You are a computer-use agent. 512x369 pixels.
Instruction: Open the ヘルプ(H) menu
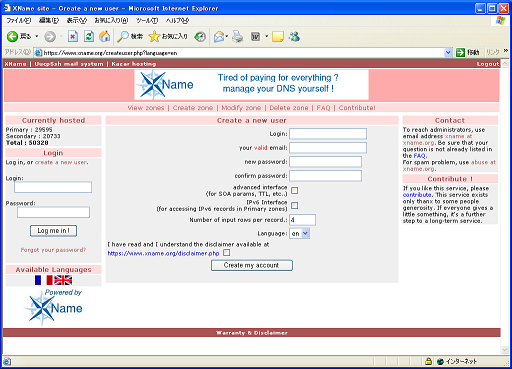click(x=177, y=21)
